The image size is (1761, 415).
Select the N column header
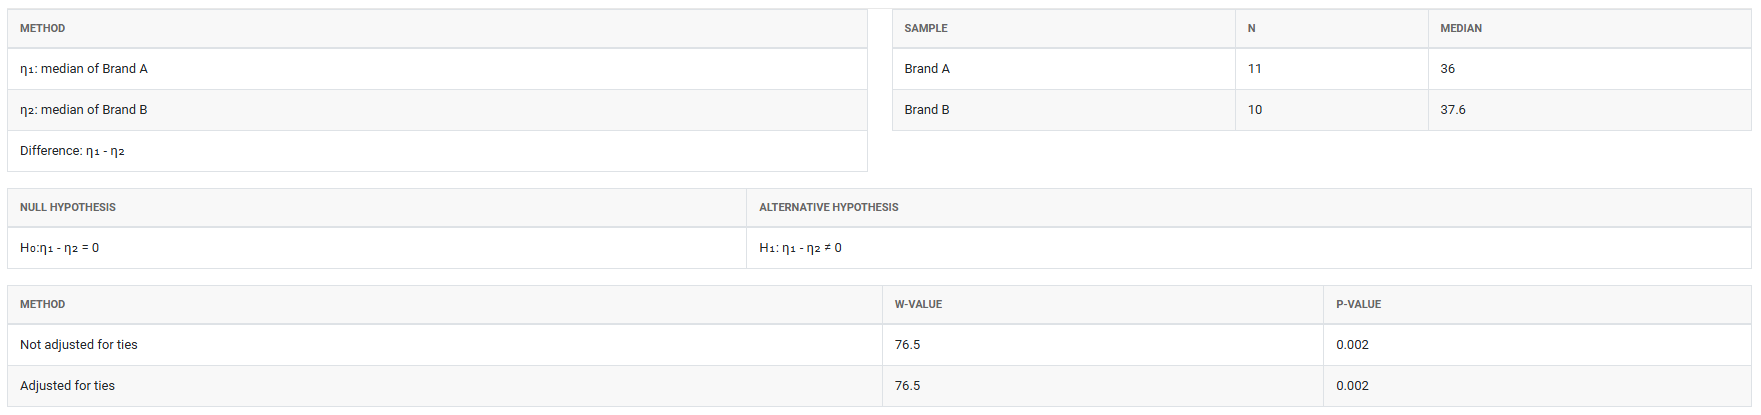click(1252, 28)
